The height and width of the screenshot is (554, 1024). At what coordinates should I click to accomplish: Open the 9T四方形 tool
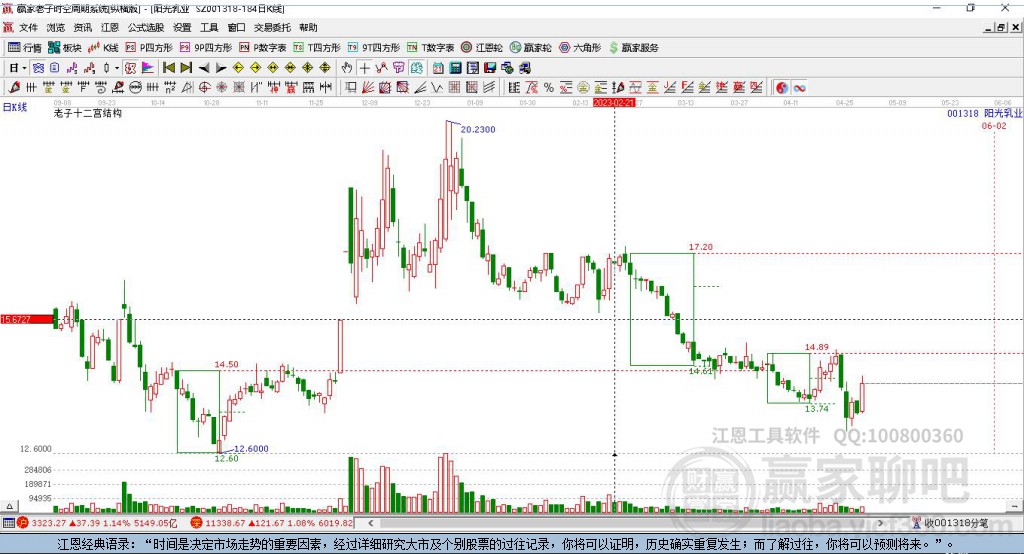(x=374, y=48)
